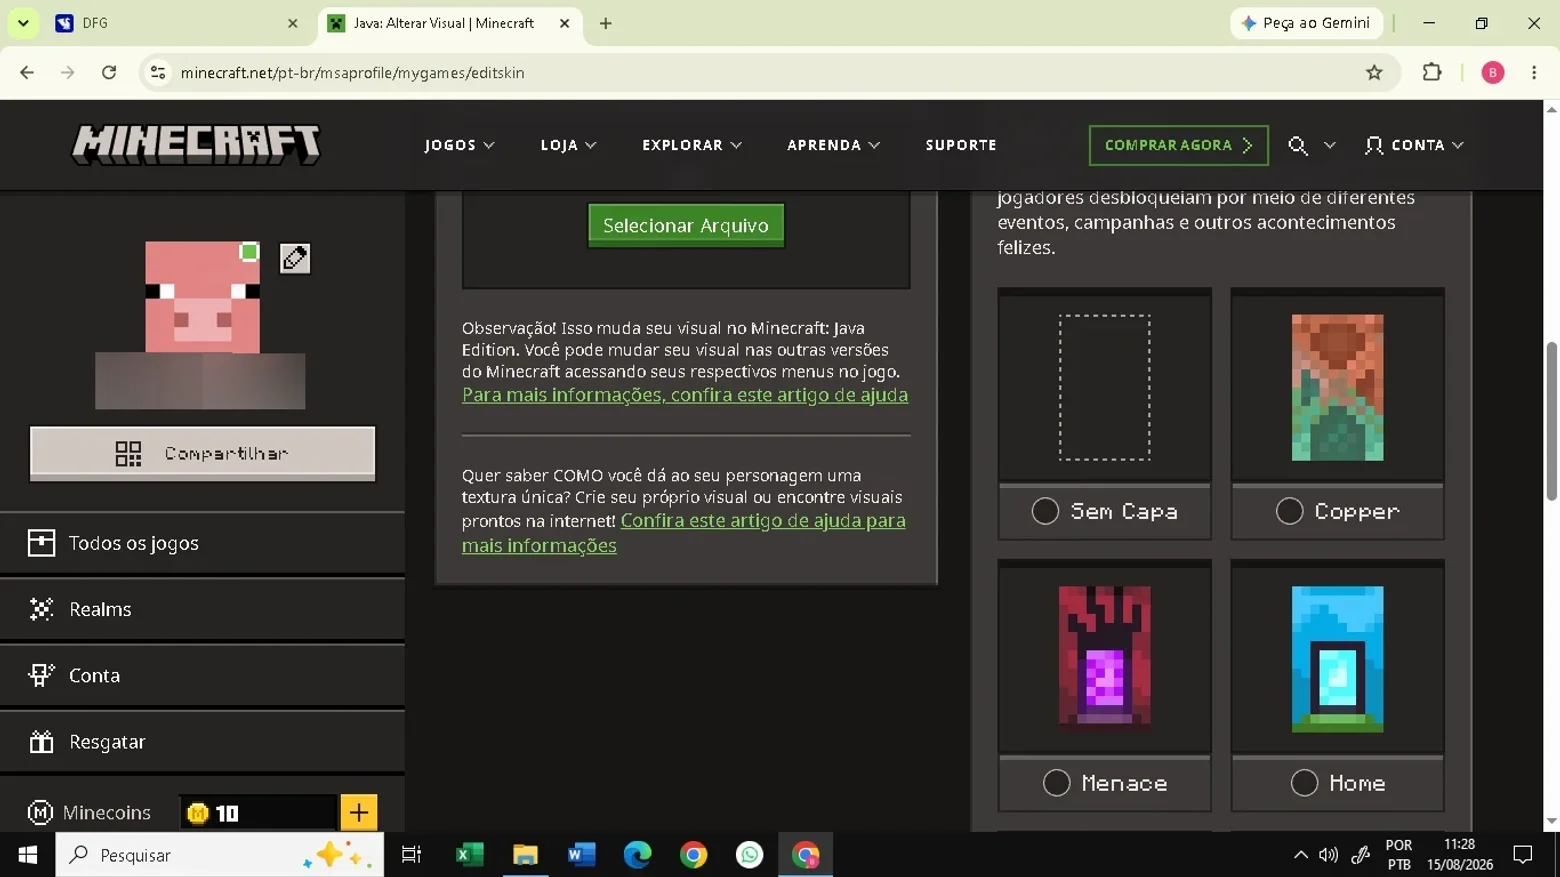Viewport: 1560px width, 877px height.
Task: Open a new browser tab
Action: pos(605,23)
